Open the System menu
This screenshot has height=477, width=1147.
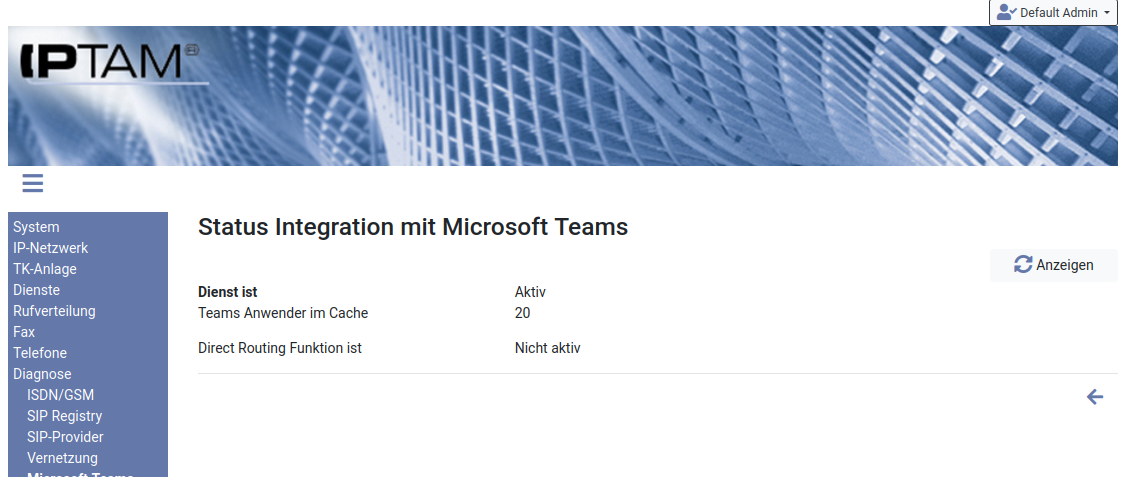point(36,227)
